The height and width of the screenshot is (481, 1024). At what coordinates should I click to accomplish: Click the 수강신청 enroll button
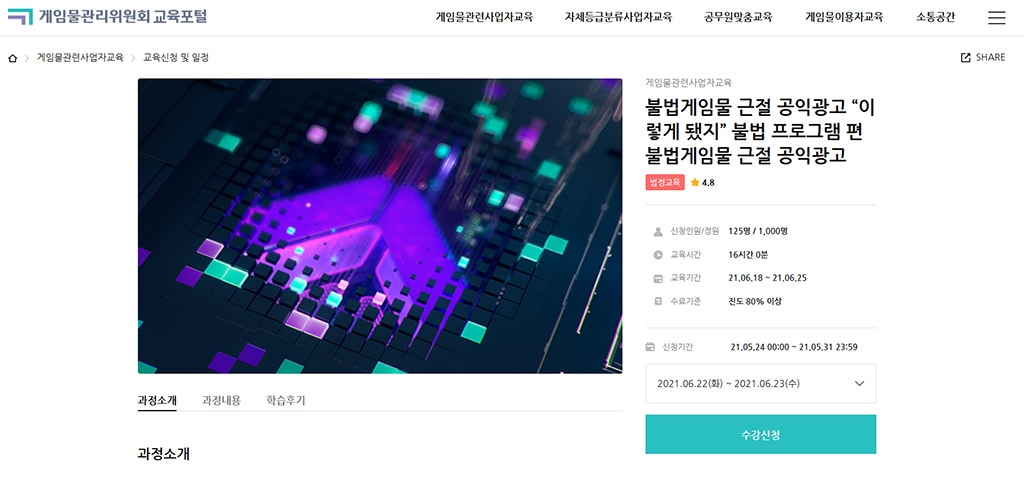tap(761, 435)
